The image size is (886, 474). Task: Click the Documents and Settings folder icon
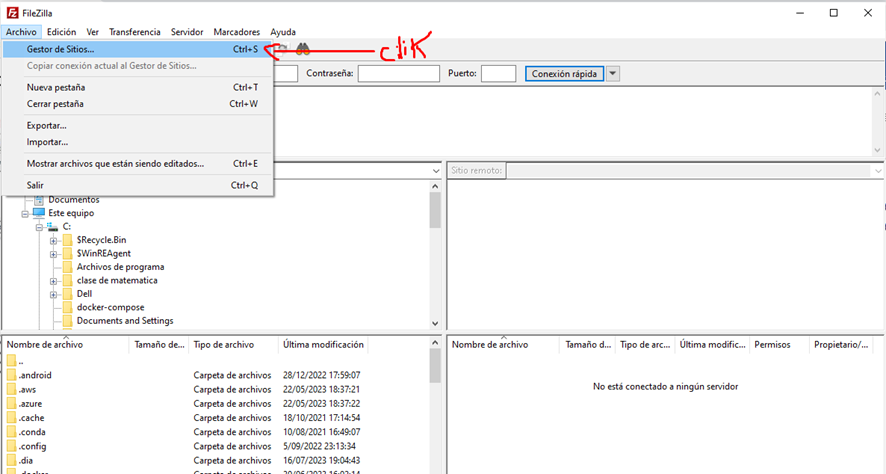67,321
